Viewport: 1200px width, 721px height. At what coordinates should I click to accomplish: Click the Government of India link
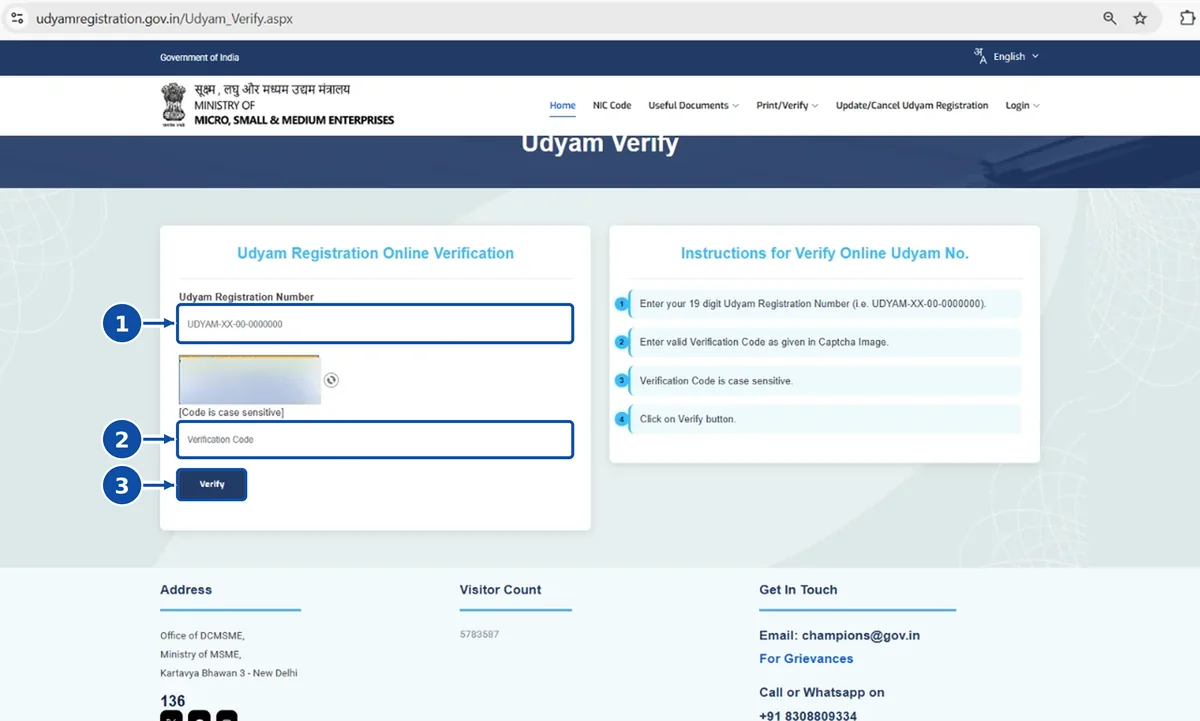coord(199,57)
